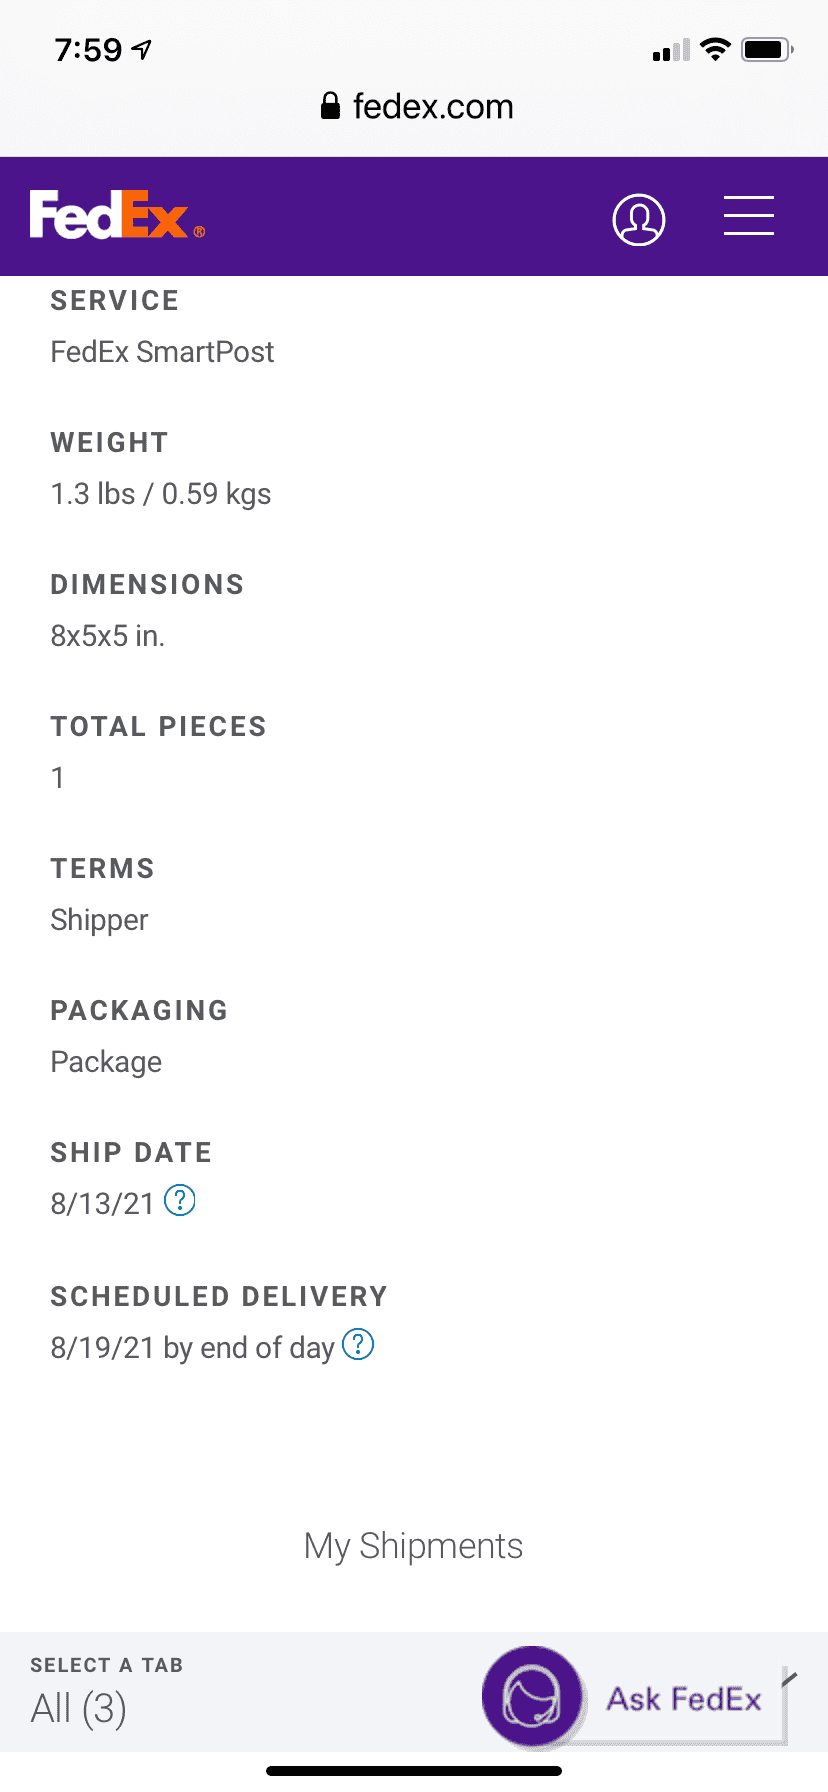Click small arrow at Ask FedEx widget corner
Image resolution: width=828 pixels, height=1792 pixels.
click(x=789, y=1678)
